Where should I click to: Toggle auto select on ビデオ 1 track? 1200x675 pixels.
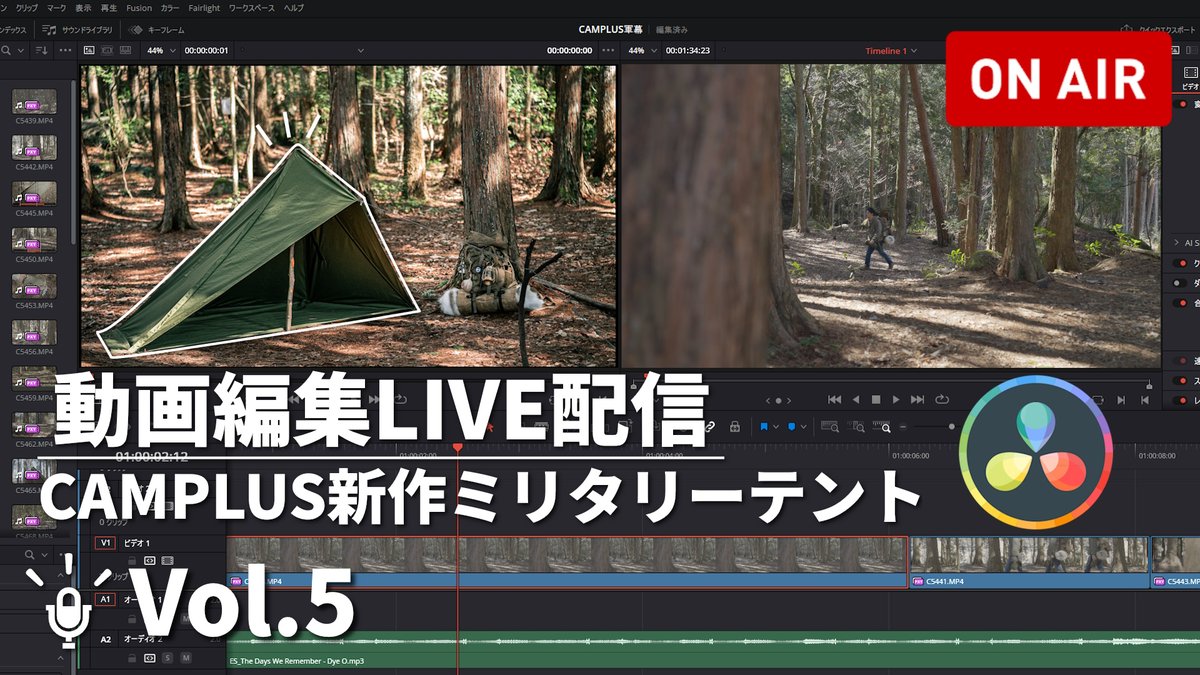tap(150, 561)
